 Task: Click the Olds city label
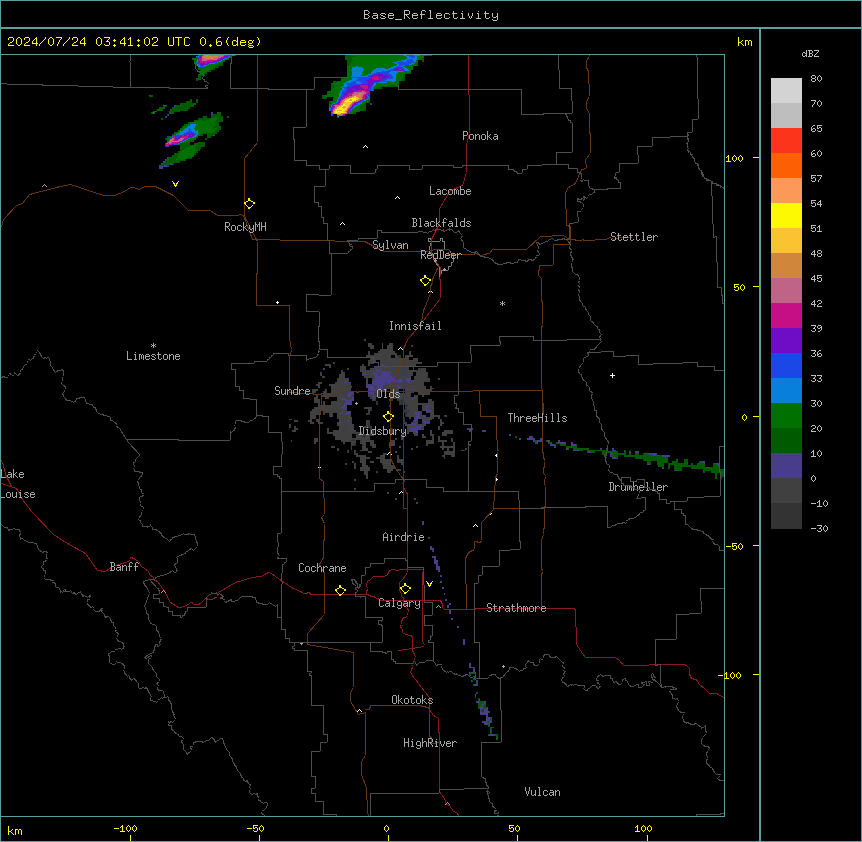388,394
